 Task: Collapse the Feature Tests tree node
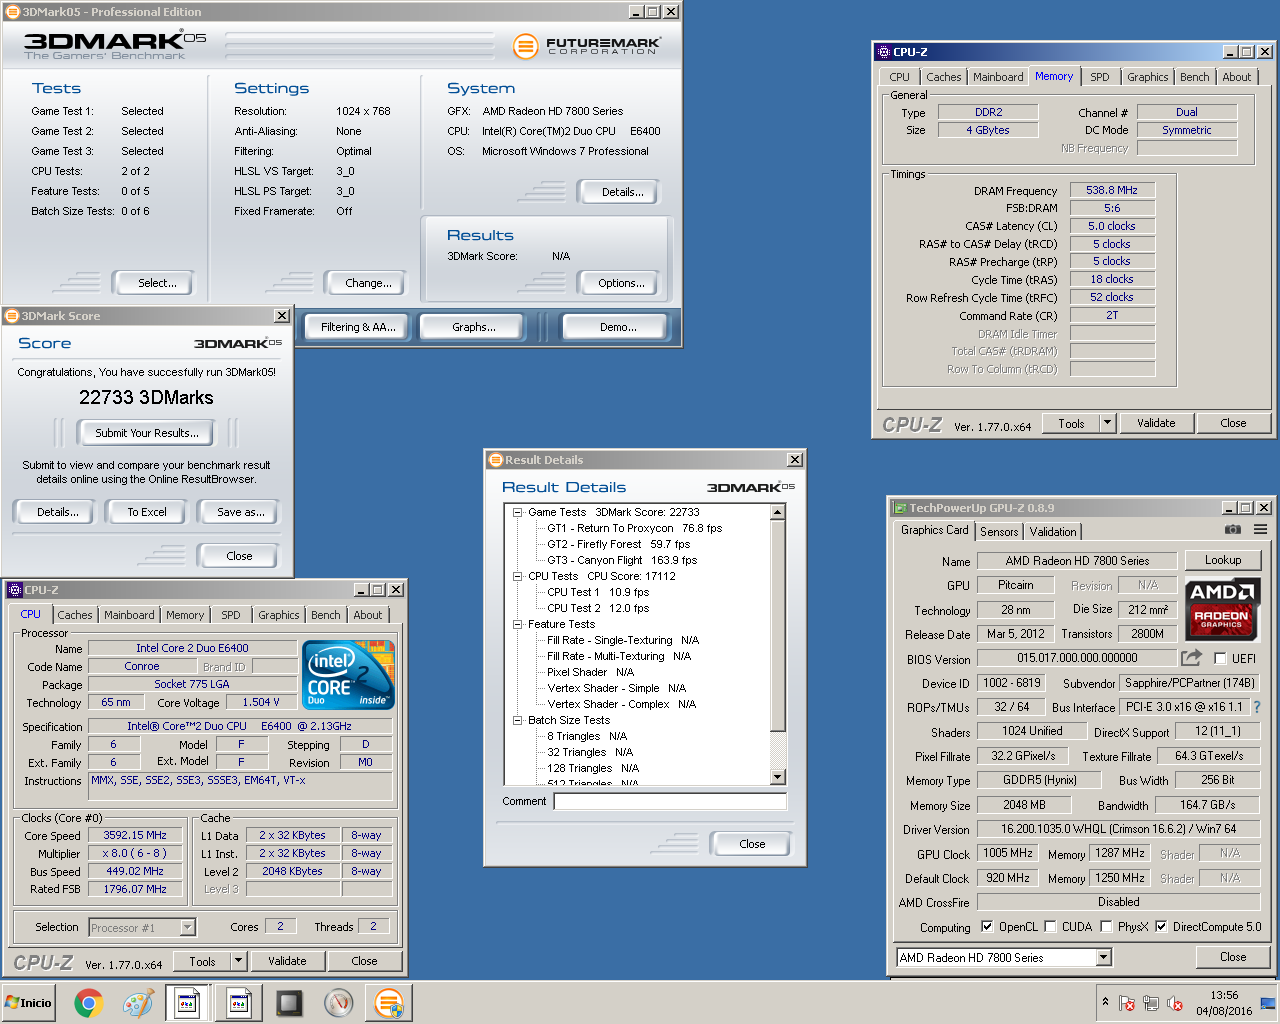[x=518, y=624]
